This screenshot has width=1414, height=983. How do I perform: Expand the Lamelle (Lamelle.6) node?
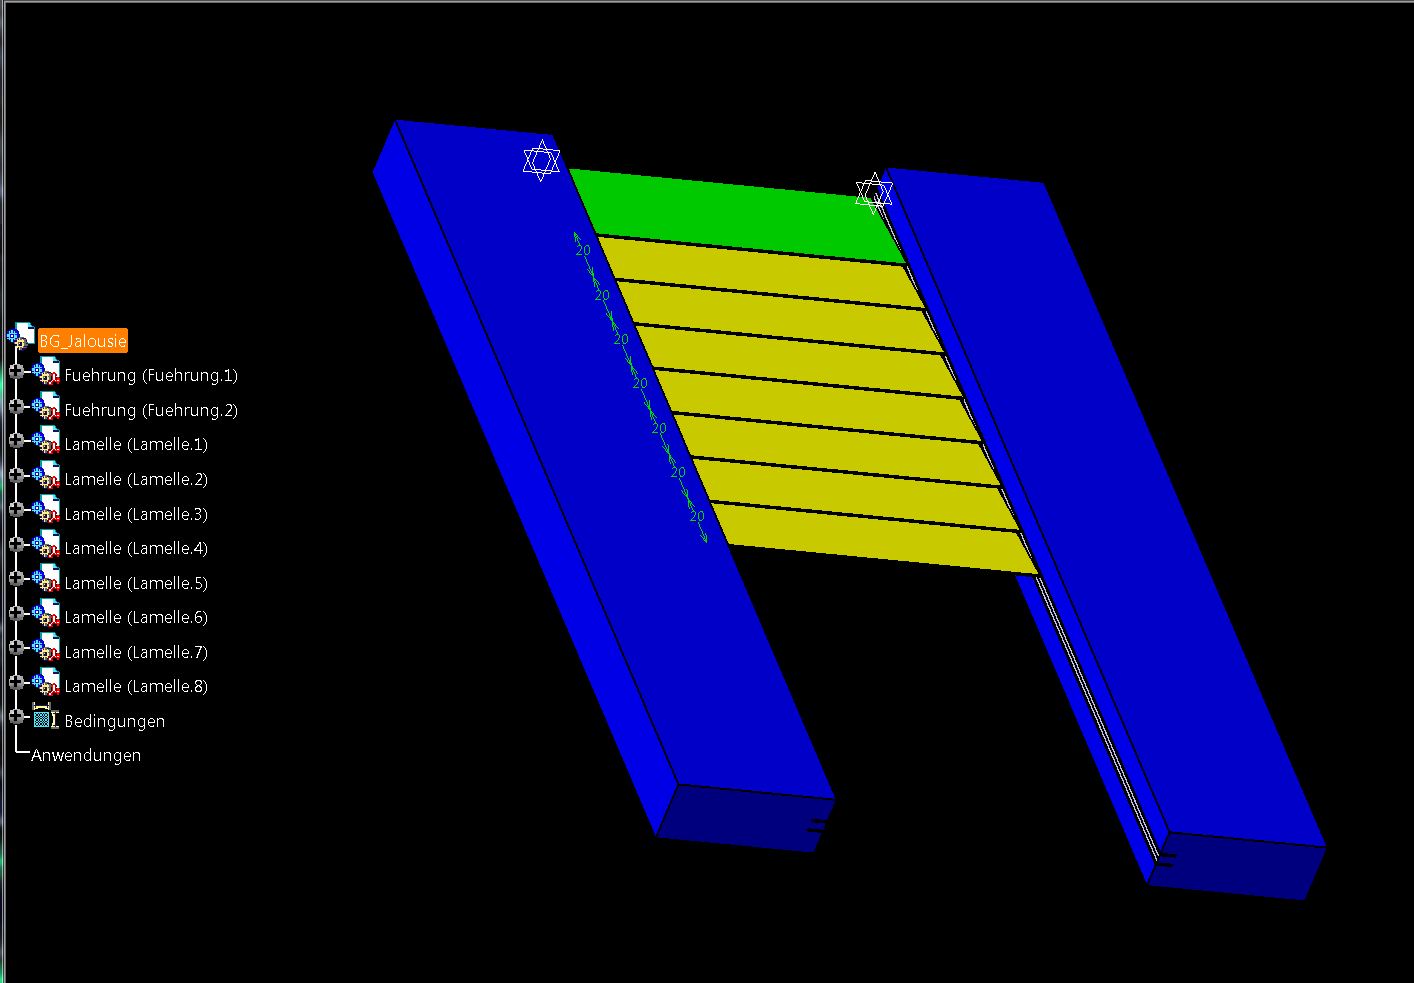[x=15, y=613]
